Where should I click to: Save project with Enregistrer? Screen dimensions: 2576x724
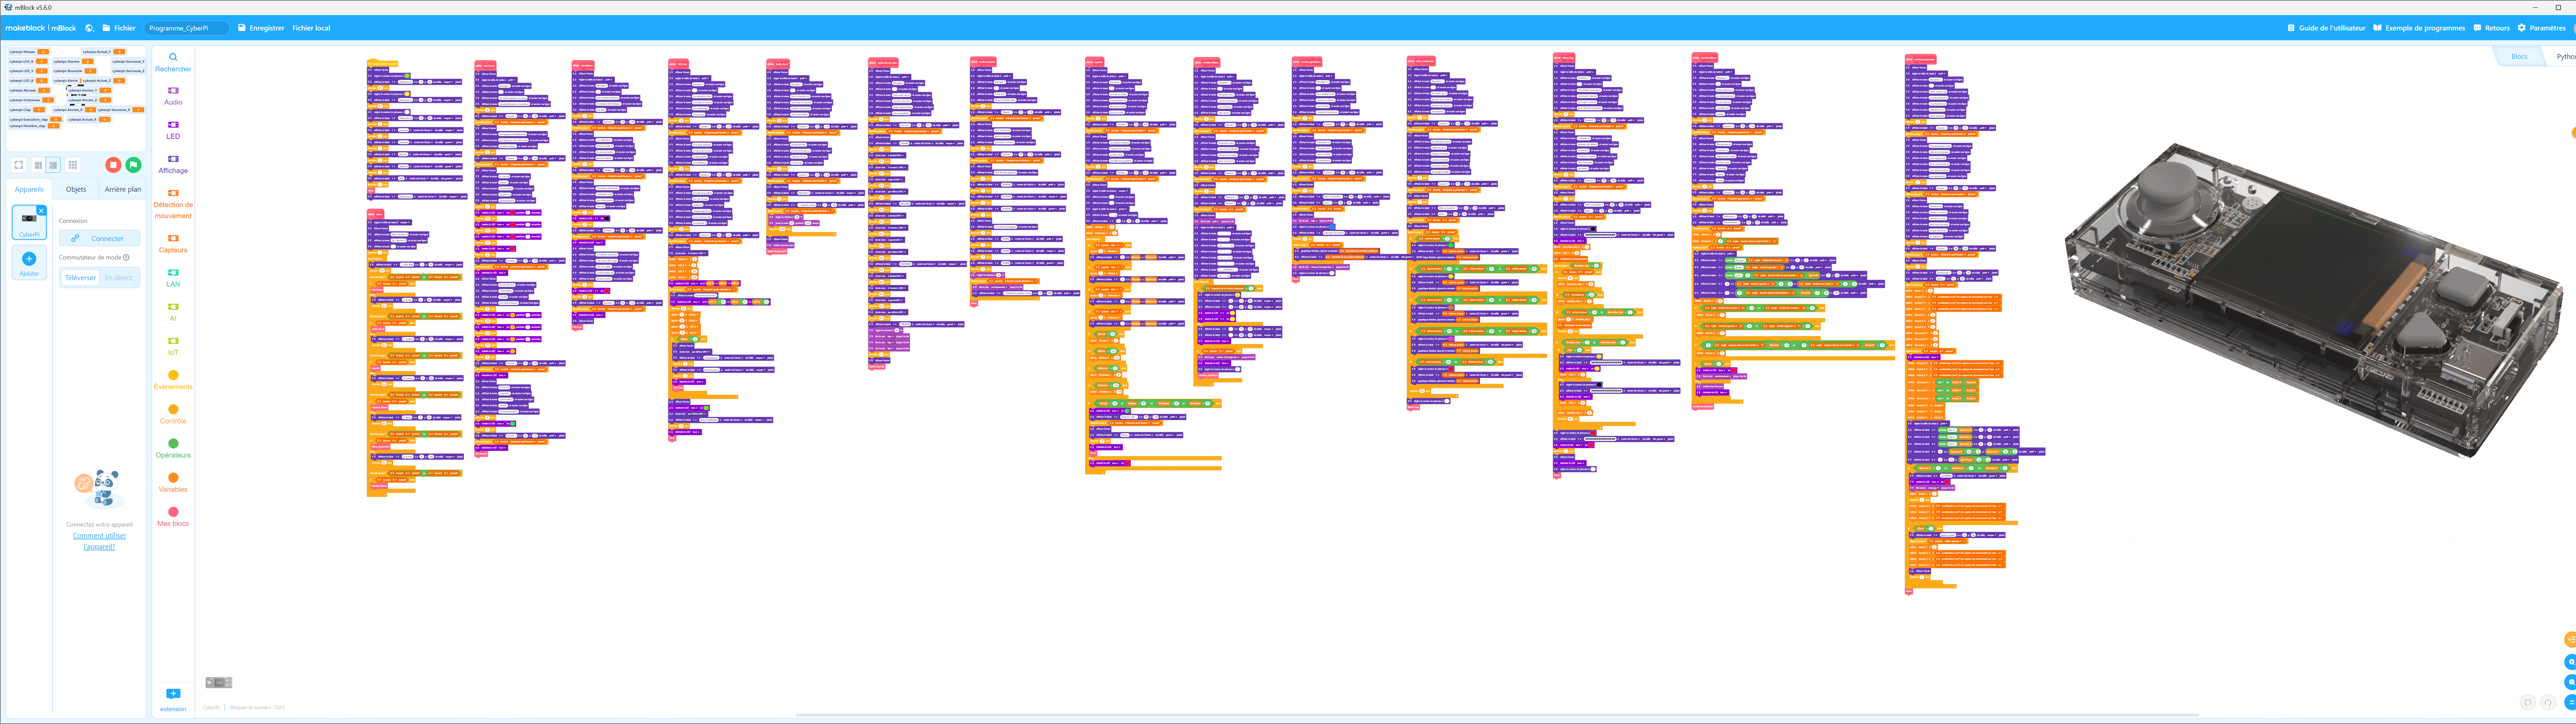(261, 28)
